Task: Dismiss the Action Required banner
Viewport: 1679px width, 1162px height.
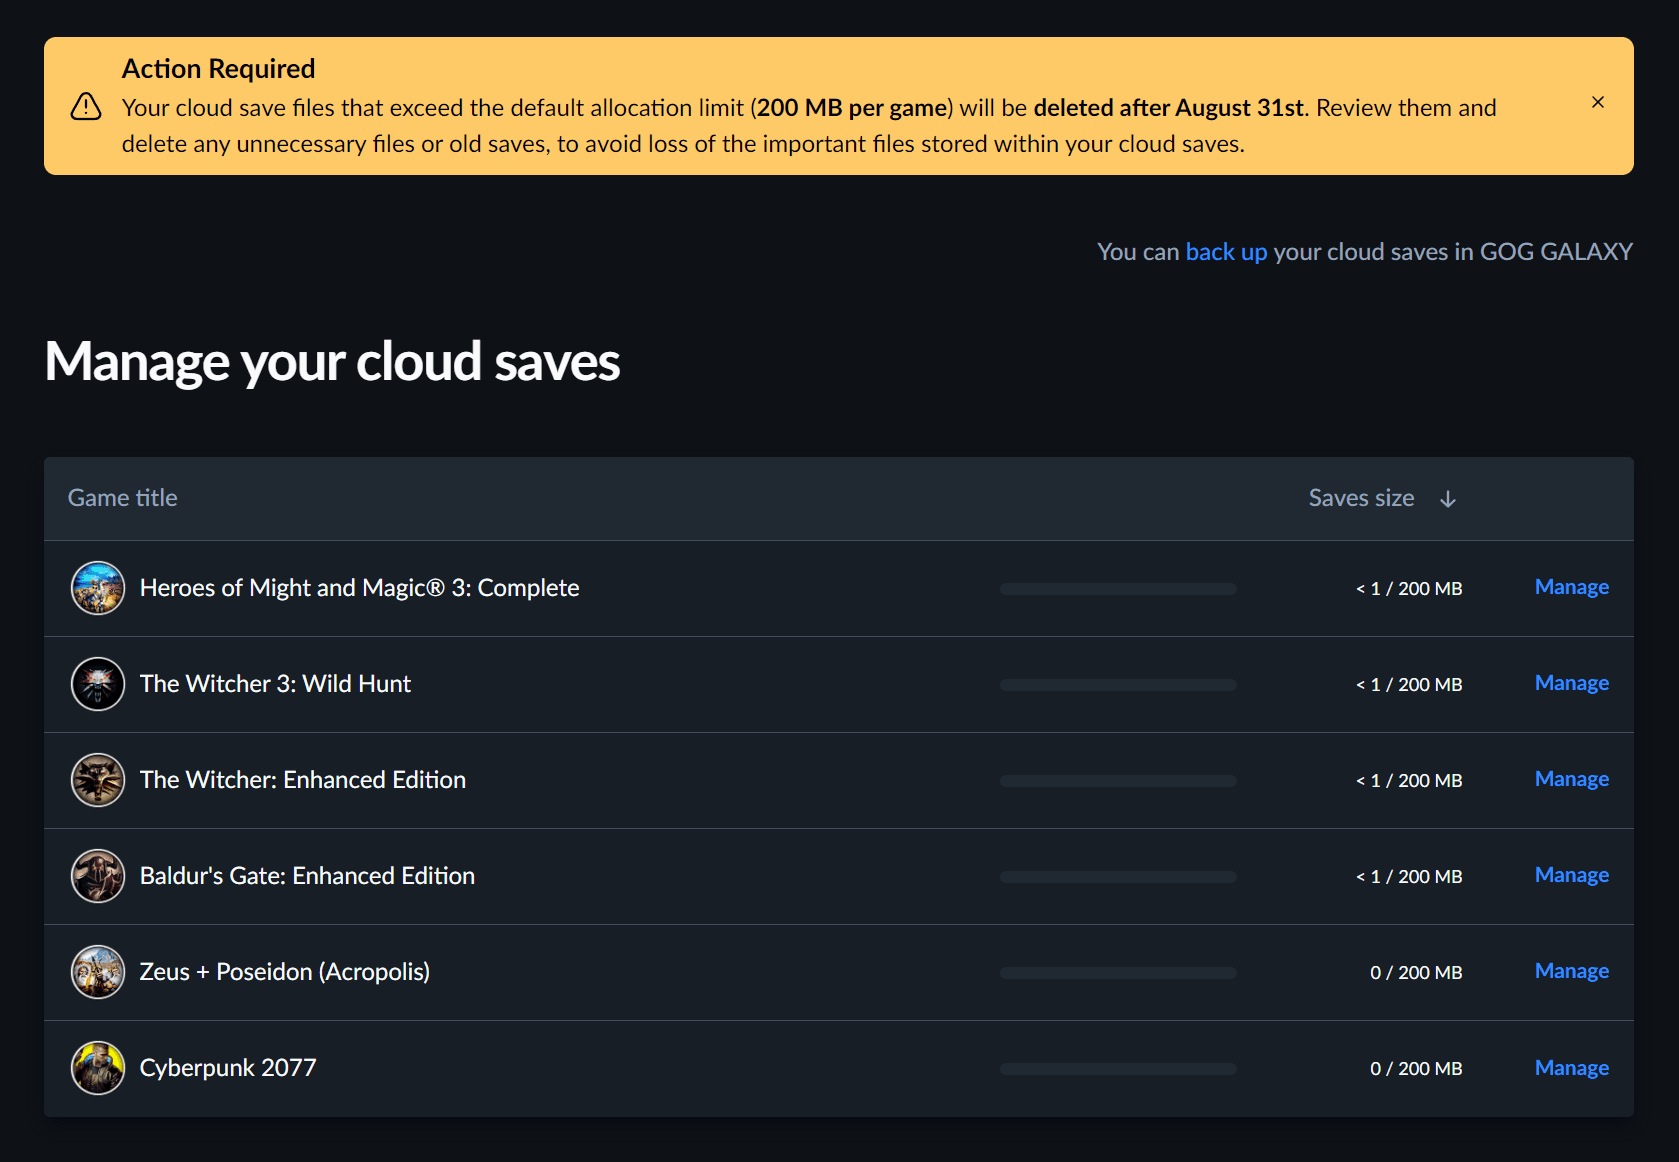Action: (x=1597, y=102)
